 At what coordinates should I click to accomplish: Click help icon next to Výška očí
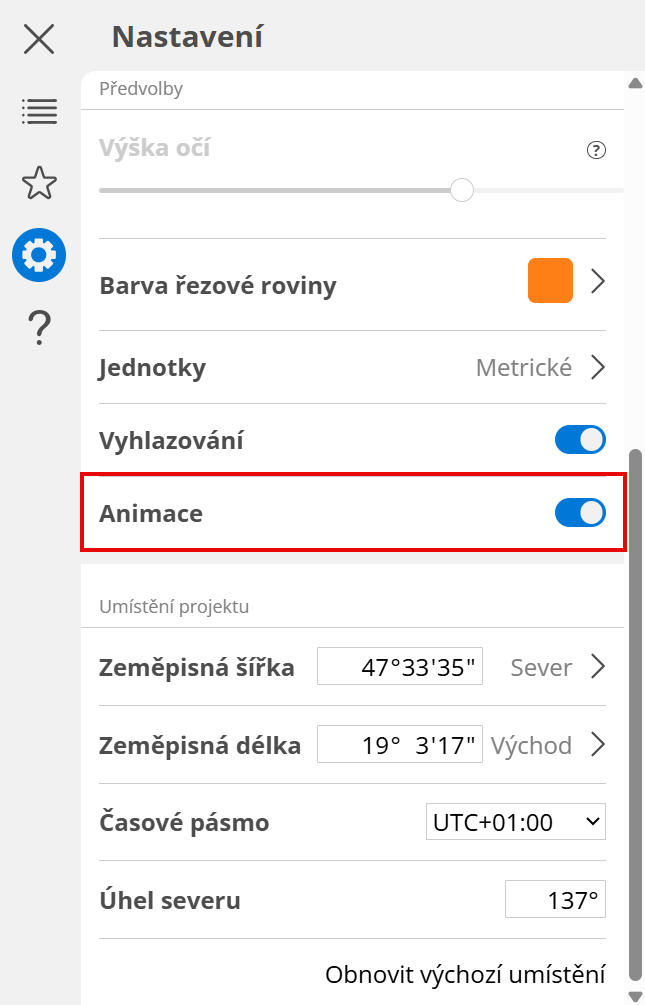click(x=596, y=151)
